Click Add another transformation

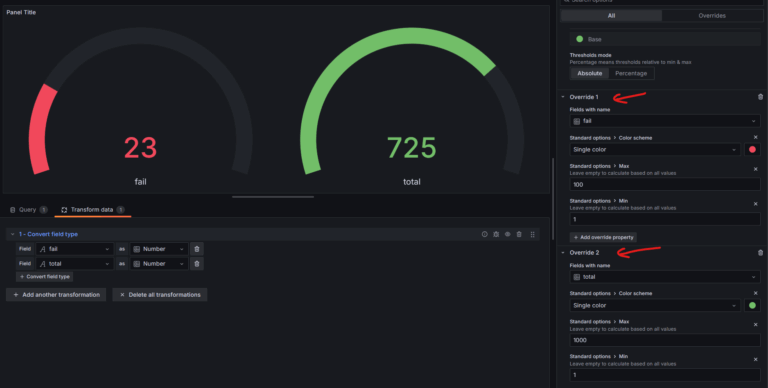coord(56,295)
